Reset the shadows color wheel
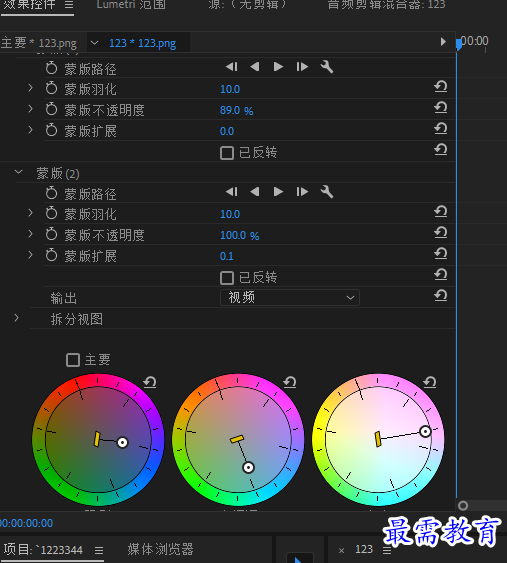This screenshot has width=507, height=563. tap(150, 382)
